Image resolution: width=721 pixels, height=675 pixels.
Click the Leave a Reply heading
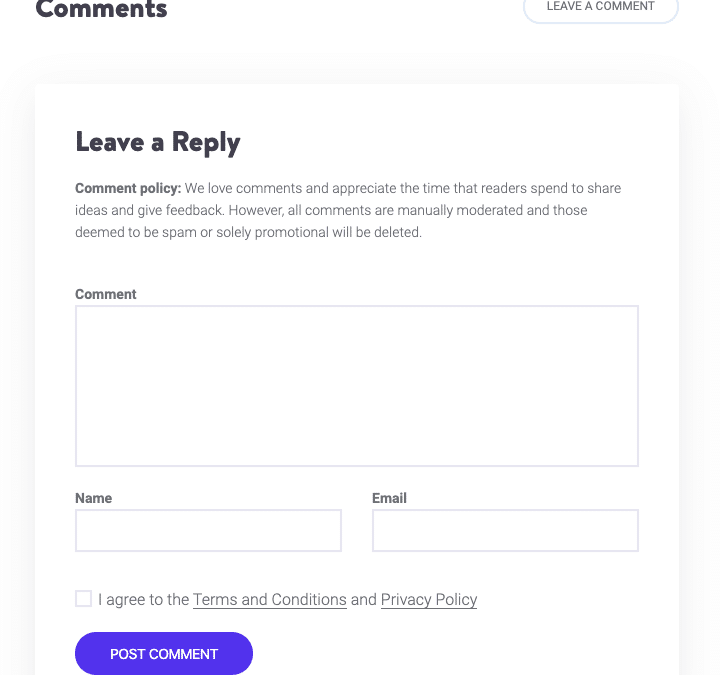158,142
